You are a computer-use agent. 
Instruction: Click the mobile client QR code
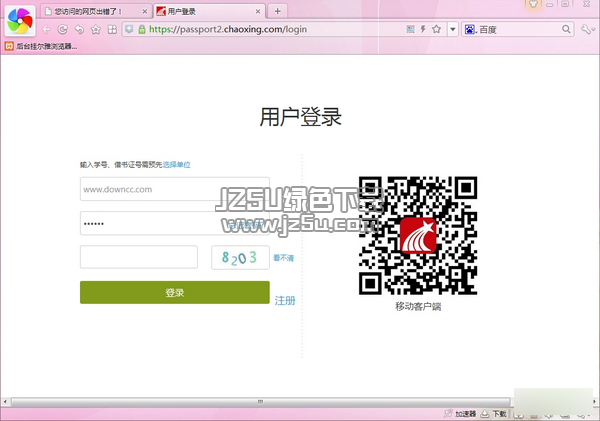(418, 235)
